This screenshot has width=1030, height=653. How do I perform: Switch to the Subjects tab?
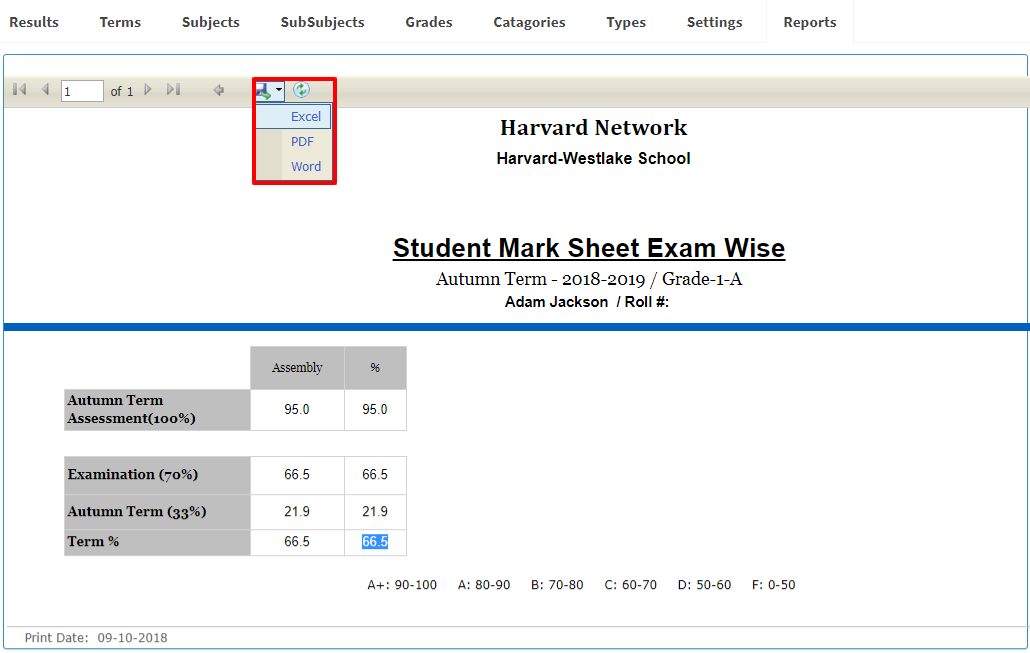coord(211,22)
